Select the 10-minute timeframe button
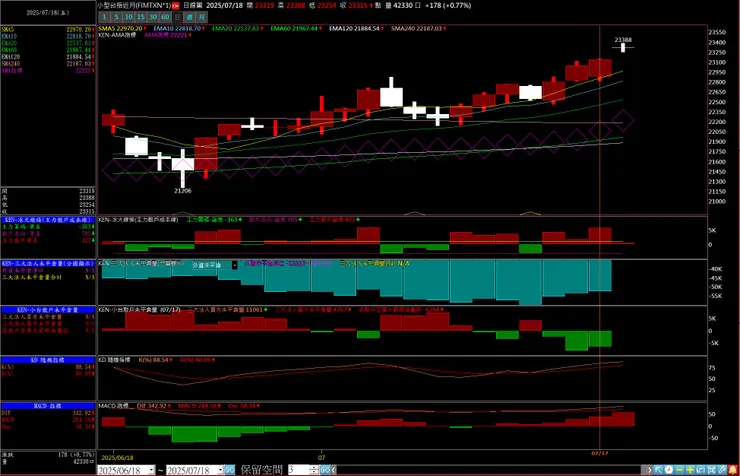This screenshot has height=476, width=740. (x=128, y=17)
